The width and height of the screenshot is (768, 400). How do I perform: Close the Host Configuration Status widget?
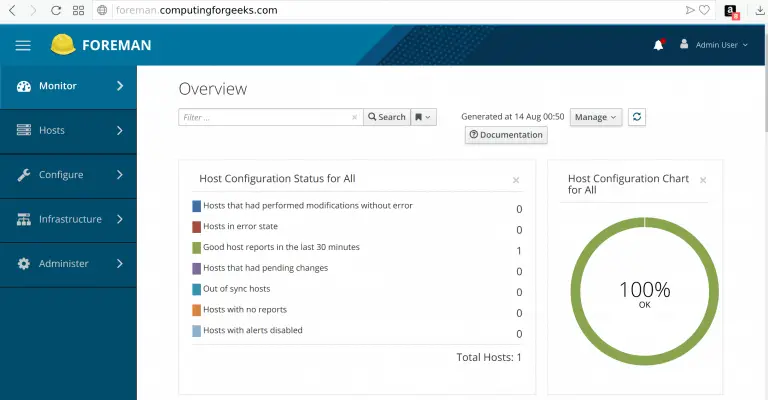516,180
